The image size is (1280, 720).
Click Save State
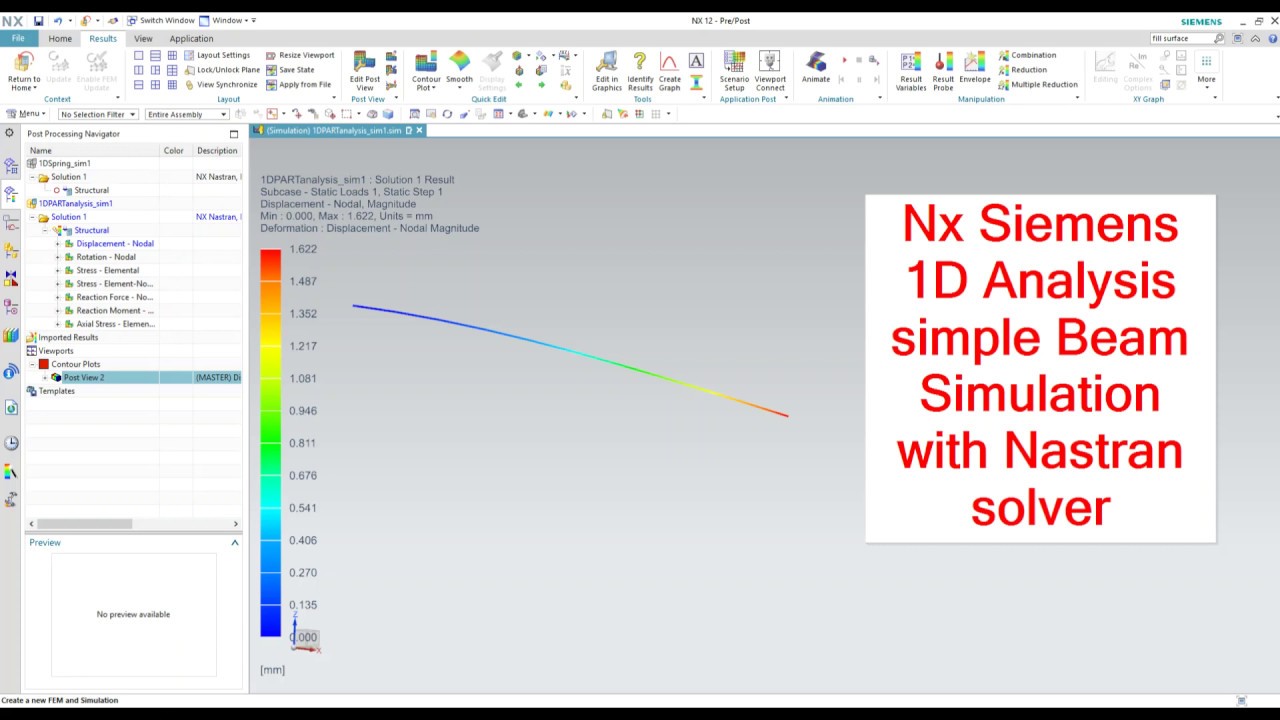[x=290, y=70]
